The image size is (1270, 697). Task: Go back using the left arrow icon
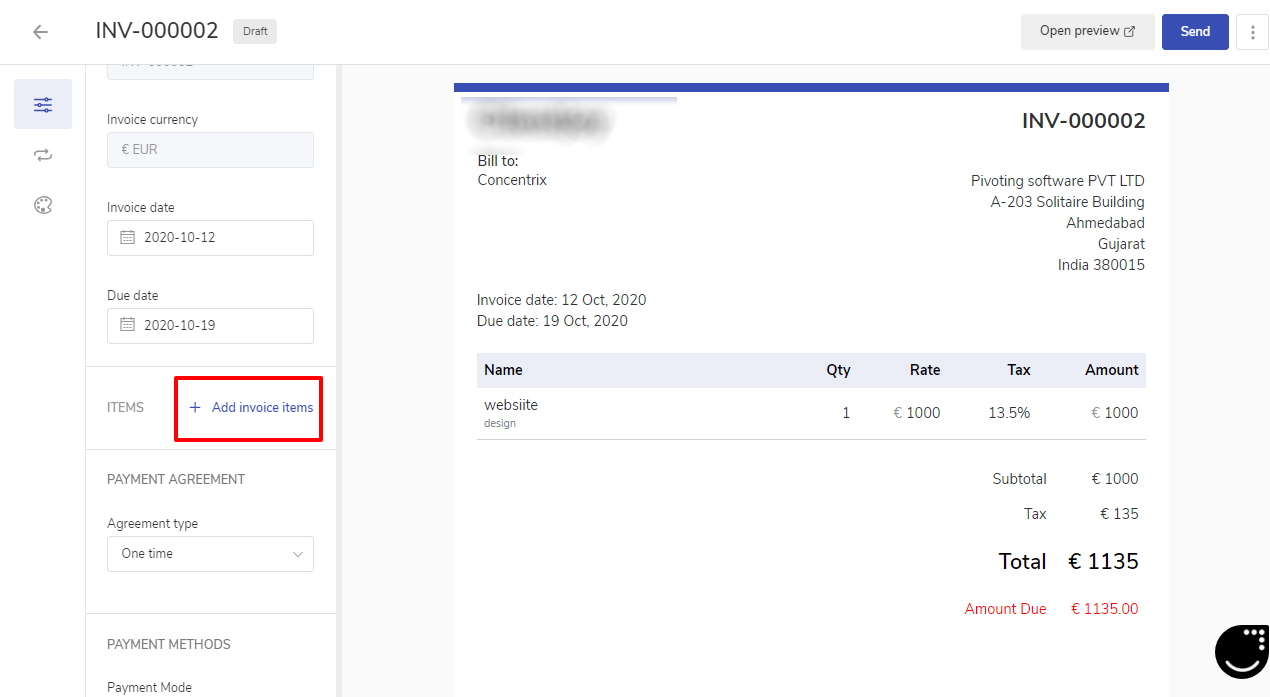[x=40, y=32]
